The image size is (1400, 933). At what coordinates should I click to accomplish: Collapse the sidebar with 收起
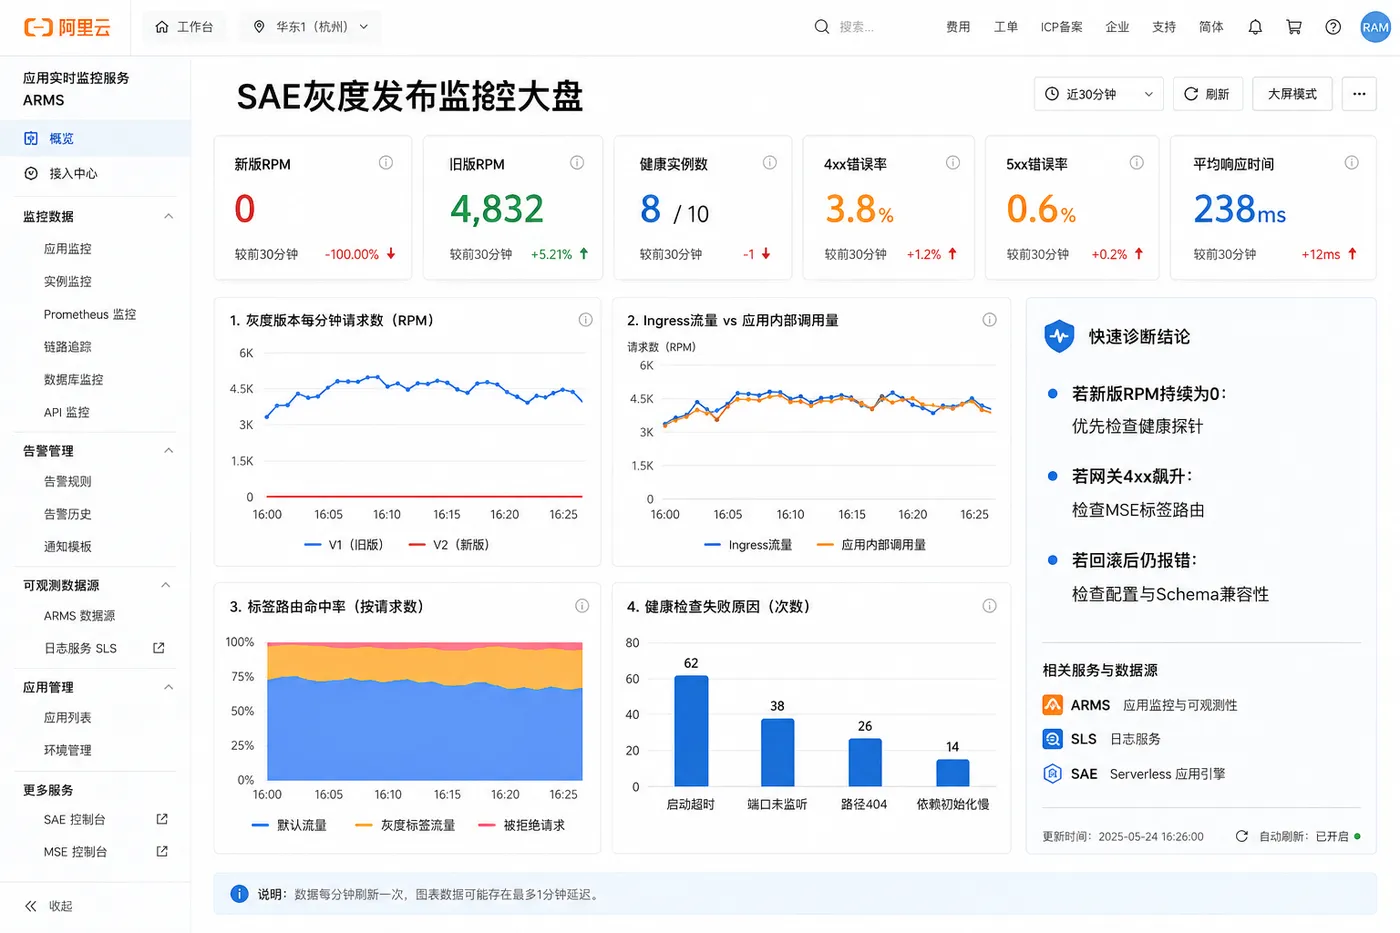tap(49, 906)
